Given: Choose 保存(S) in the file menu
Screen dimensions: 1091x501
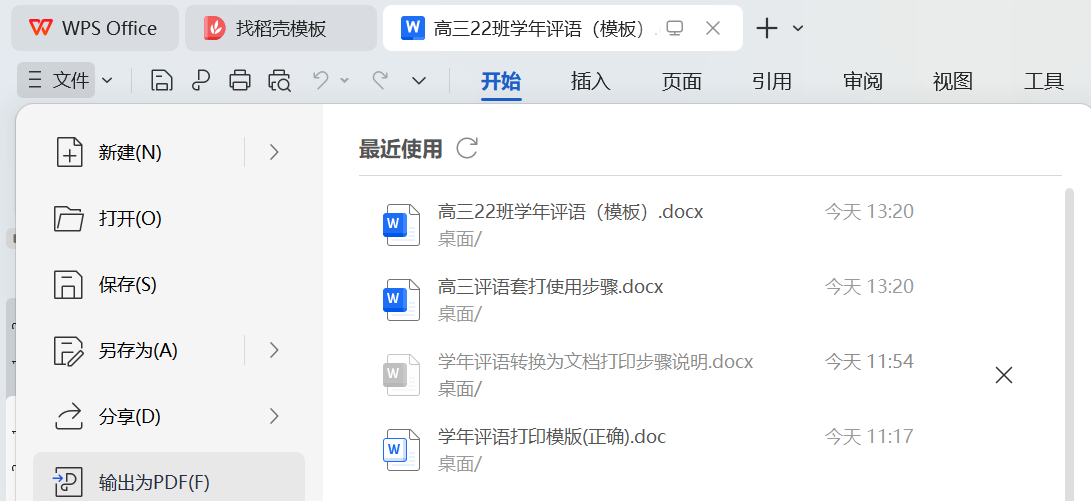Looking at the screenshot, I should click(x=169, y=285).
